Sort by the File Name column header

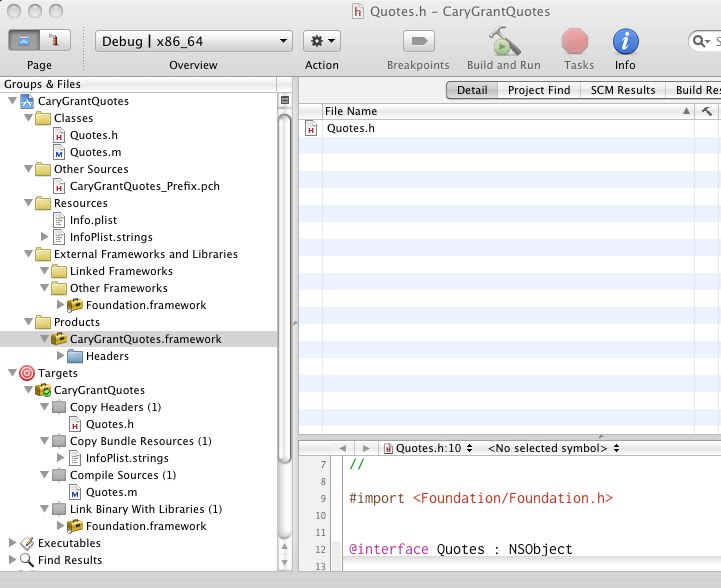tap(508, 111)
